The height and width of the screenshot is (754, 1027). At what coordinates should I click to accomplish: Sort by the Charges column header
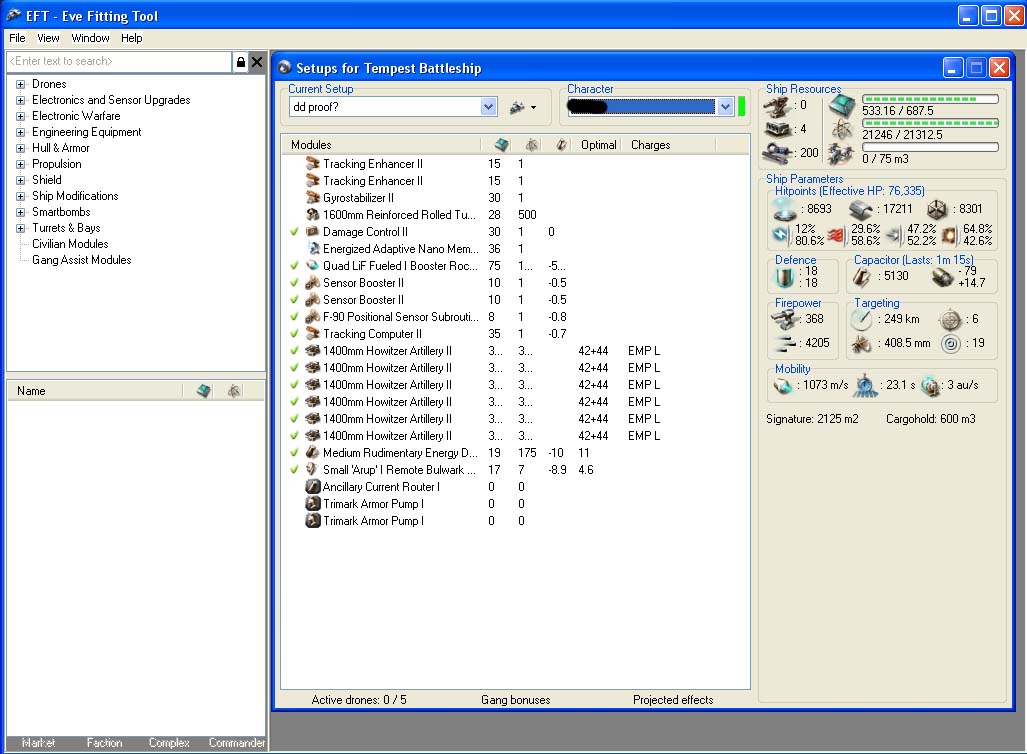[668, 145]
